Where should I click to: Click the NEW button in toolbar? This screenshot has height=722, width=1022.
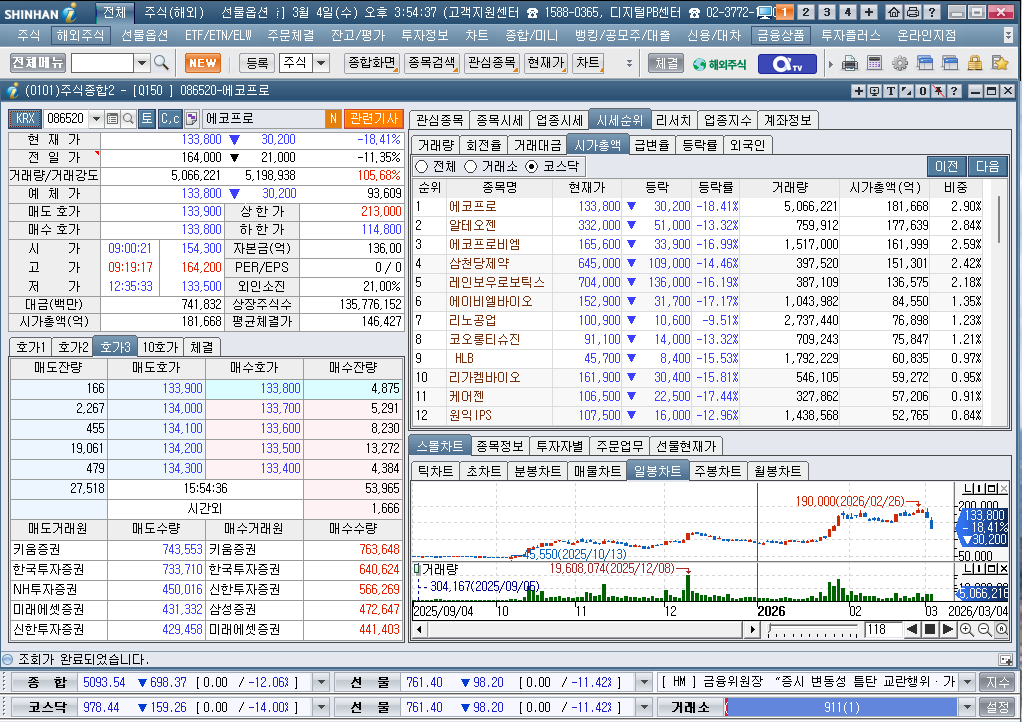coord(203,63)
